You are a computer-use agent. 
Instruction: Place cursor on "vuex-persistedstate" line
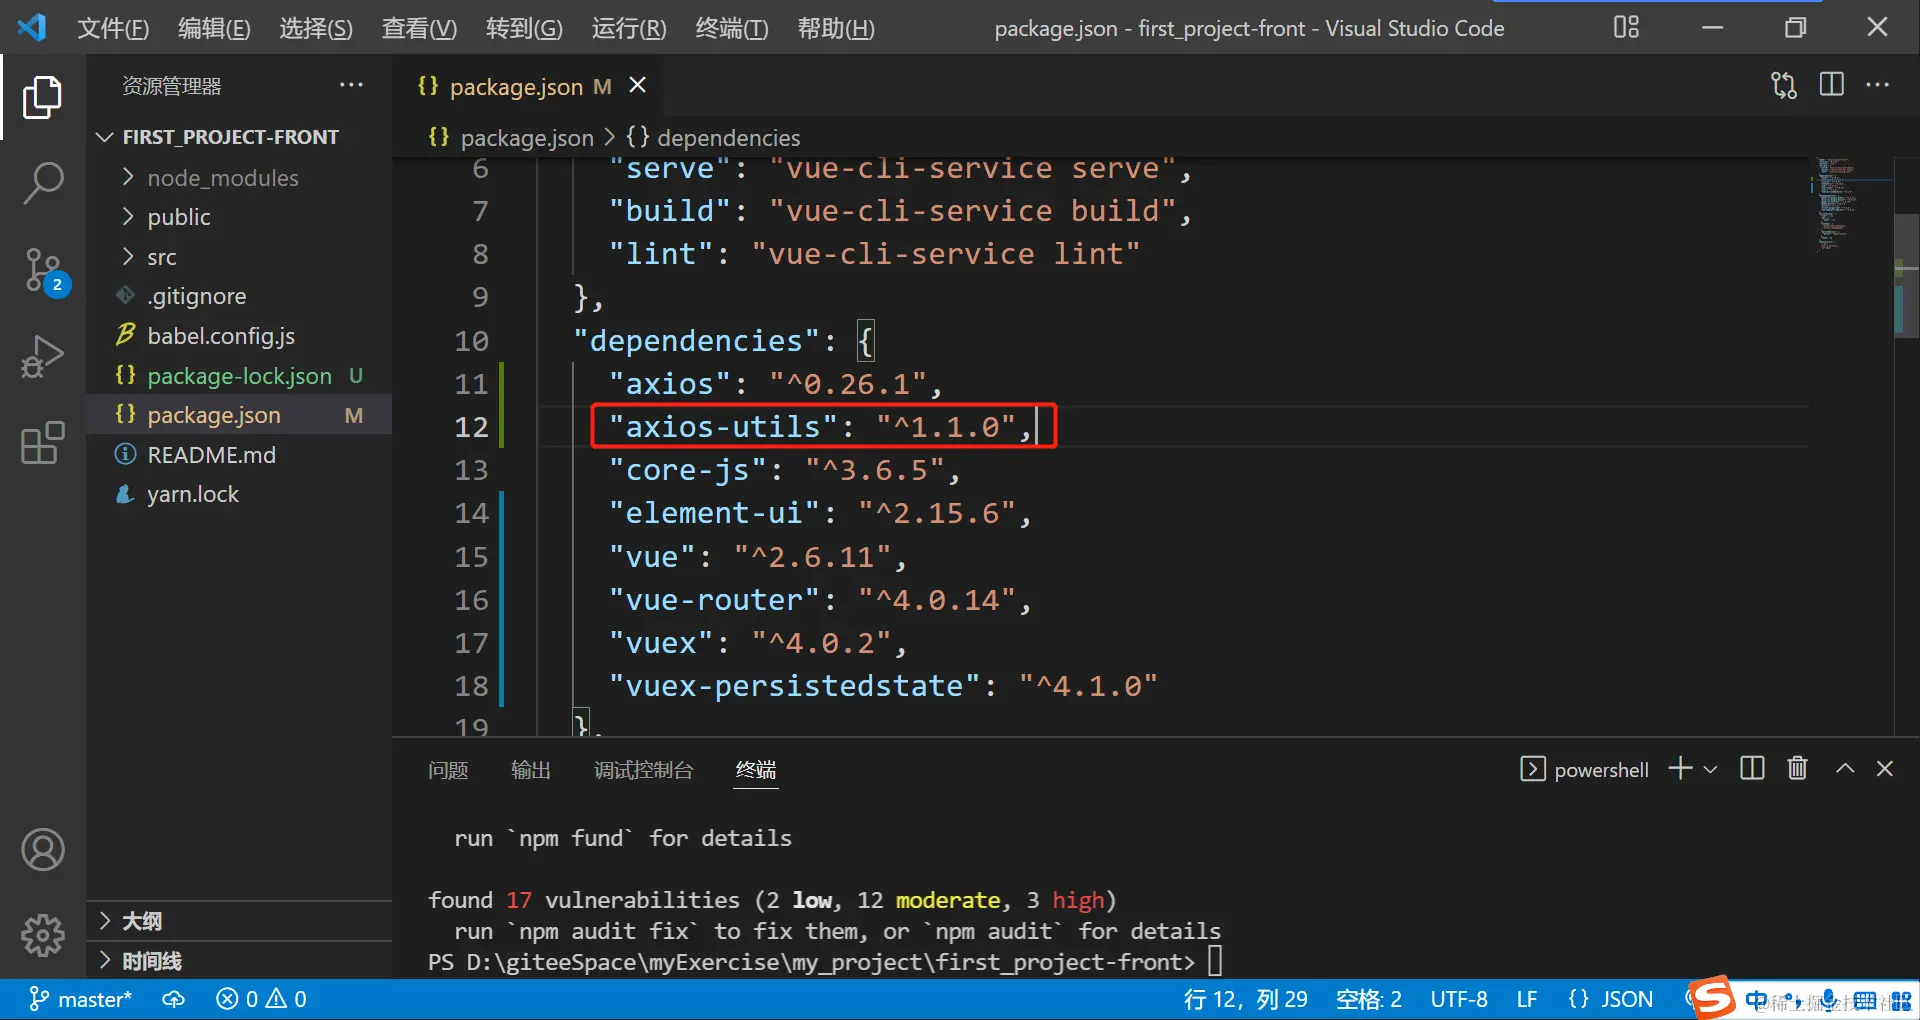884,686
